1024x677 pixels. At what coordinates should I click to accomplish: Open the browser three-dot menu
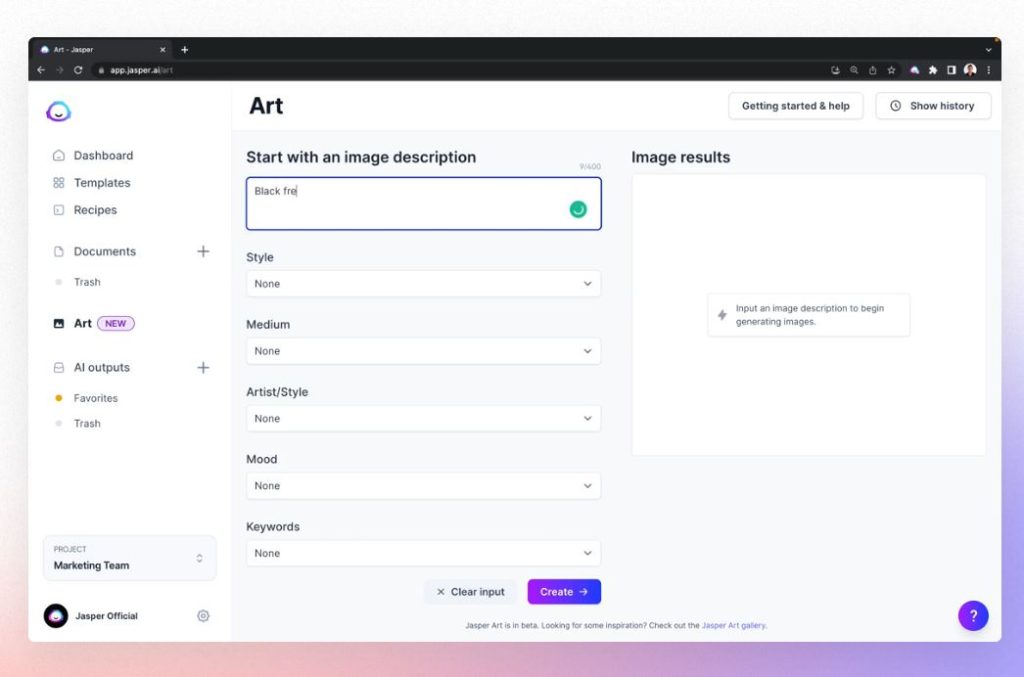pyautogui.click(x=989, y=70)
